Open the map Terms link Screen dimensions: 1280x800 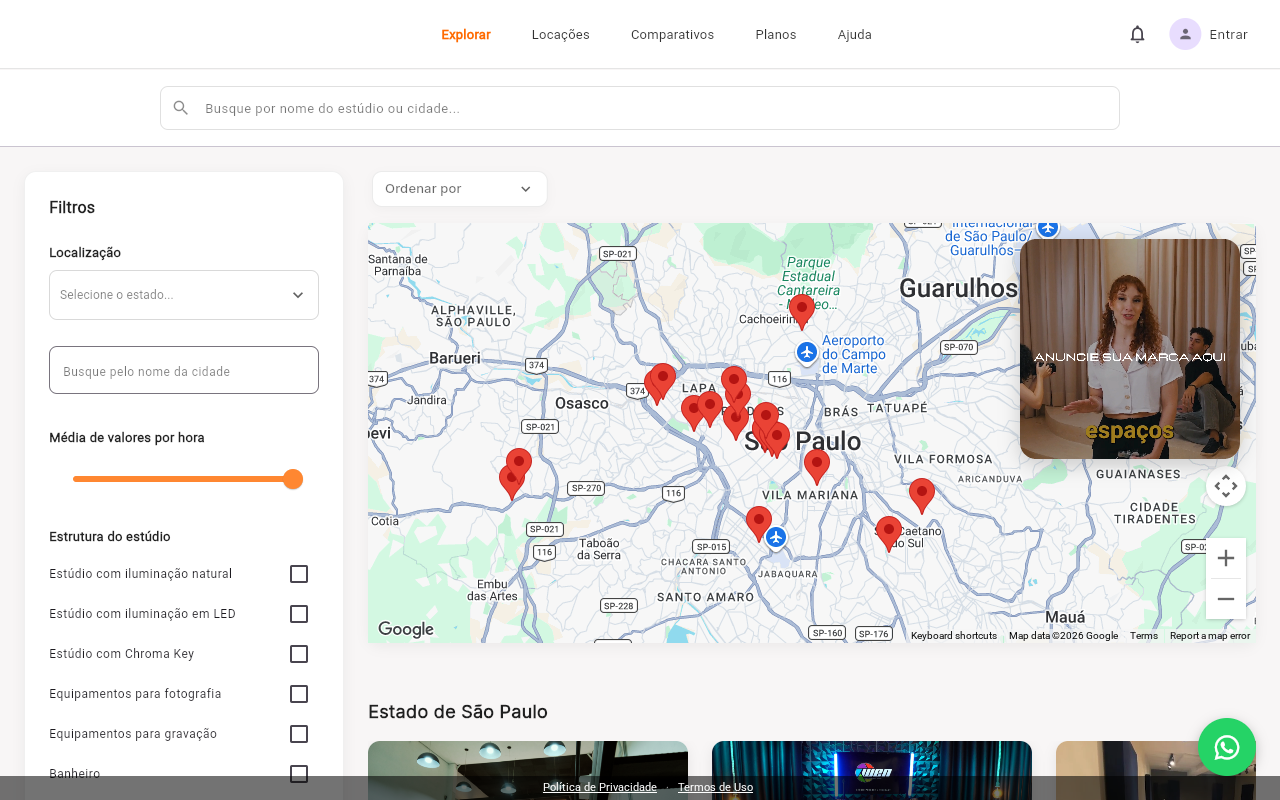tap(1144, 636)
